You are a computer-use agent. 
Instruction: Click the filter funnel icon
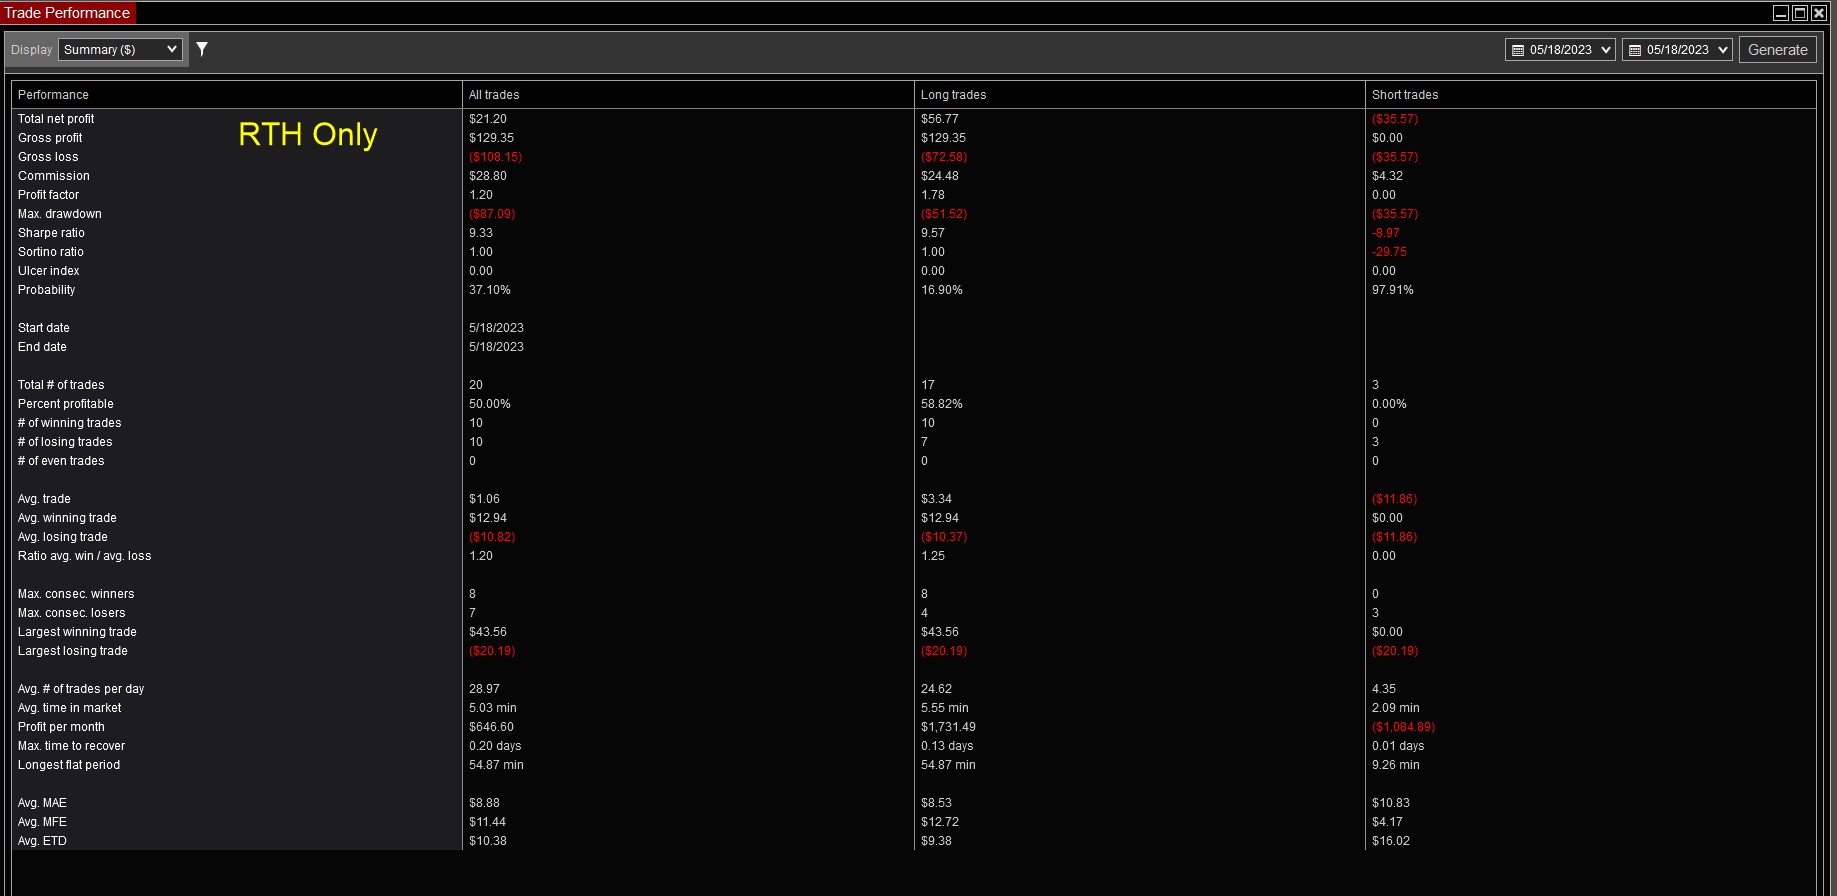[201, 49]
